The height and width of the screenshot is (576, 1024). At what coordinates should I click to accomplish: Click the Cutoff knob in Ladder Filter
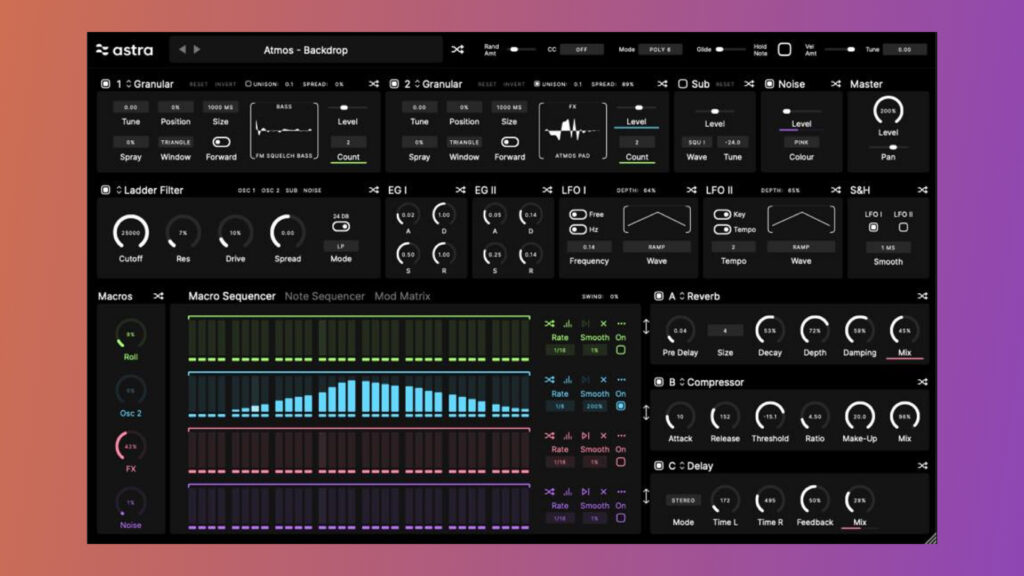[x=130, y=232]
